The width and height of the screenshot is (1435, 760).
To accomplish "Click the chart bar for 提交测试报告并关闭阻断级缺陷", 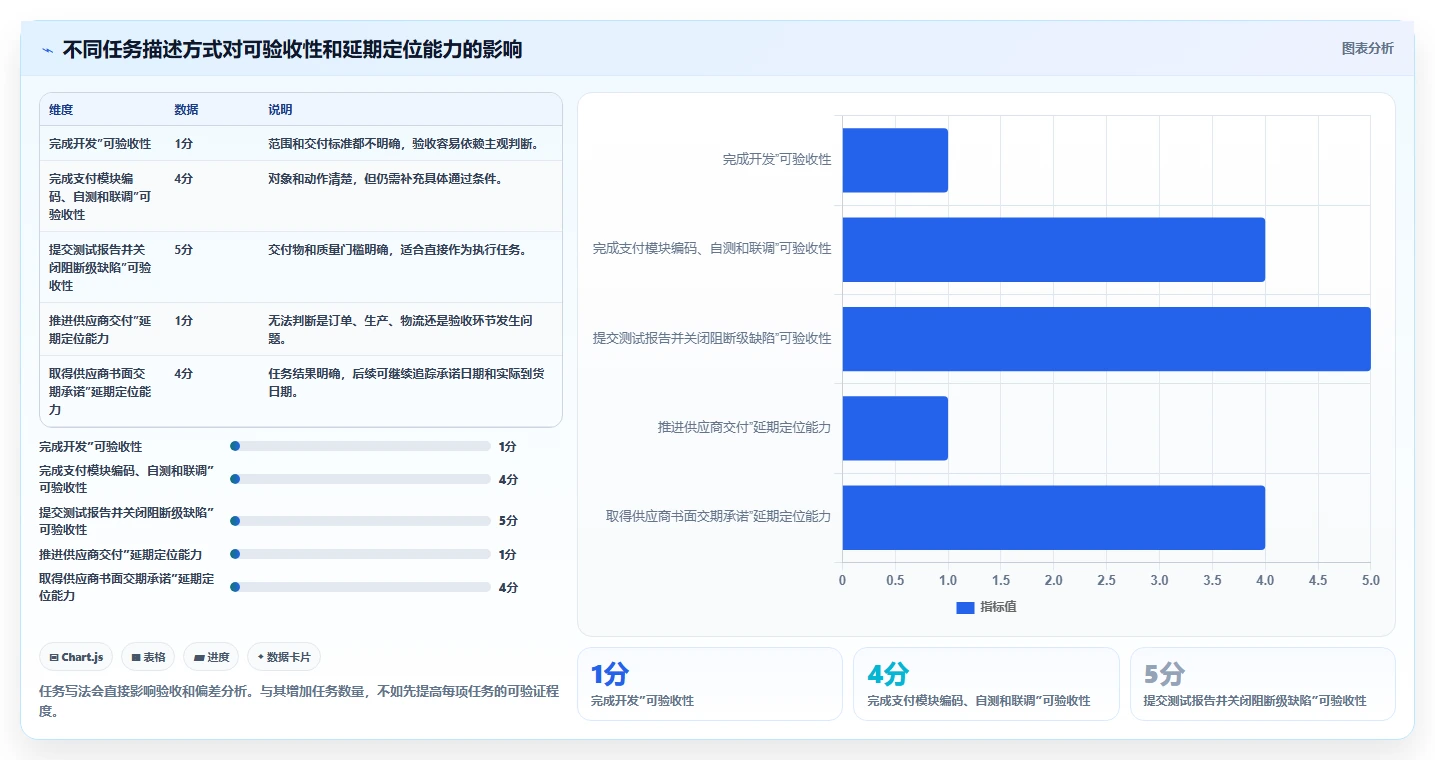I will 1107,338.
